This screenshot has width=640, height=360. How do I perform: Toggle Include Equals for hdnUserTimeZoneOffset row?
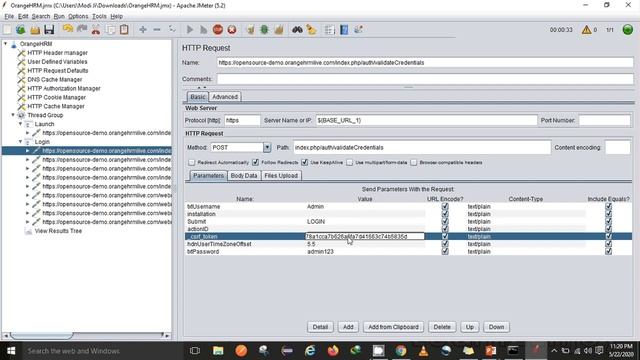pos(609,244)
